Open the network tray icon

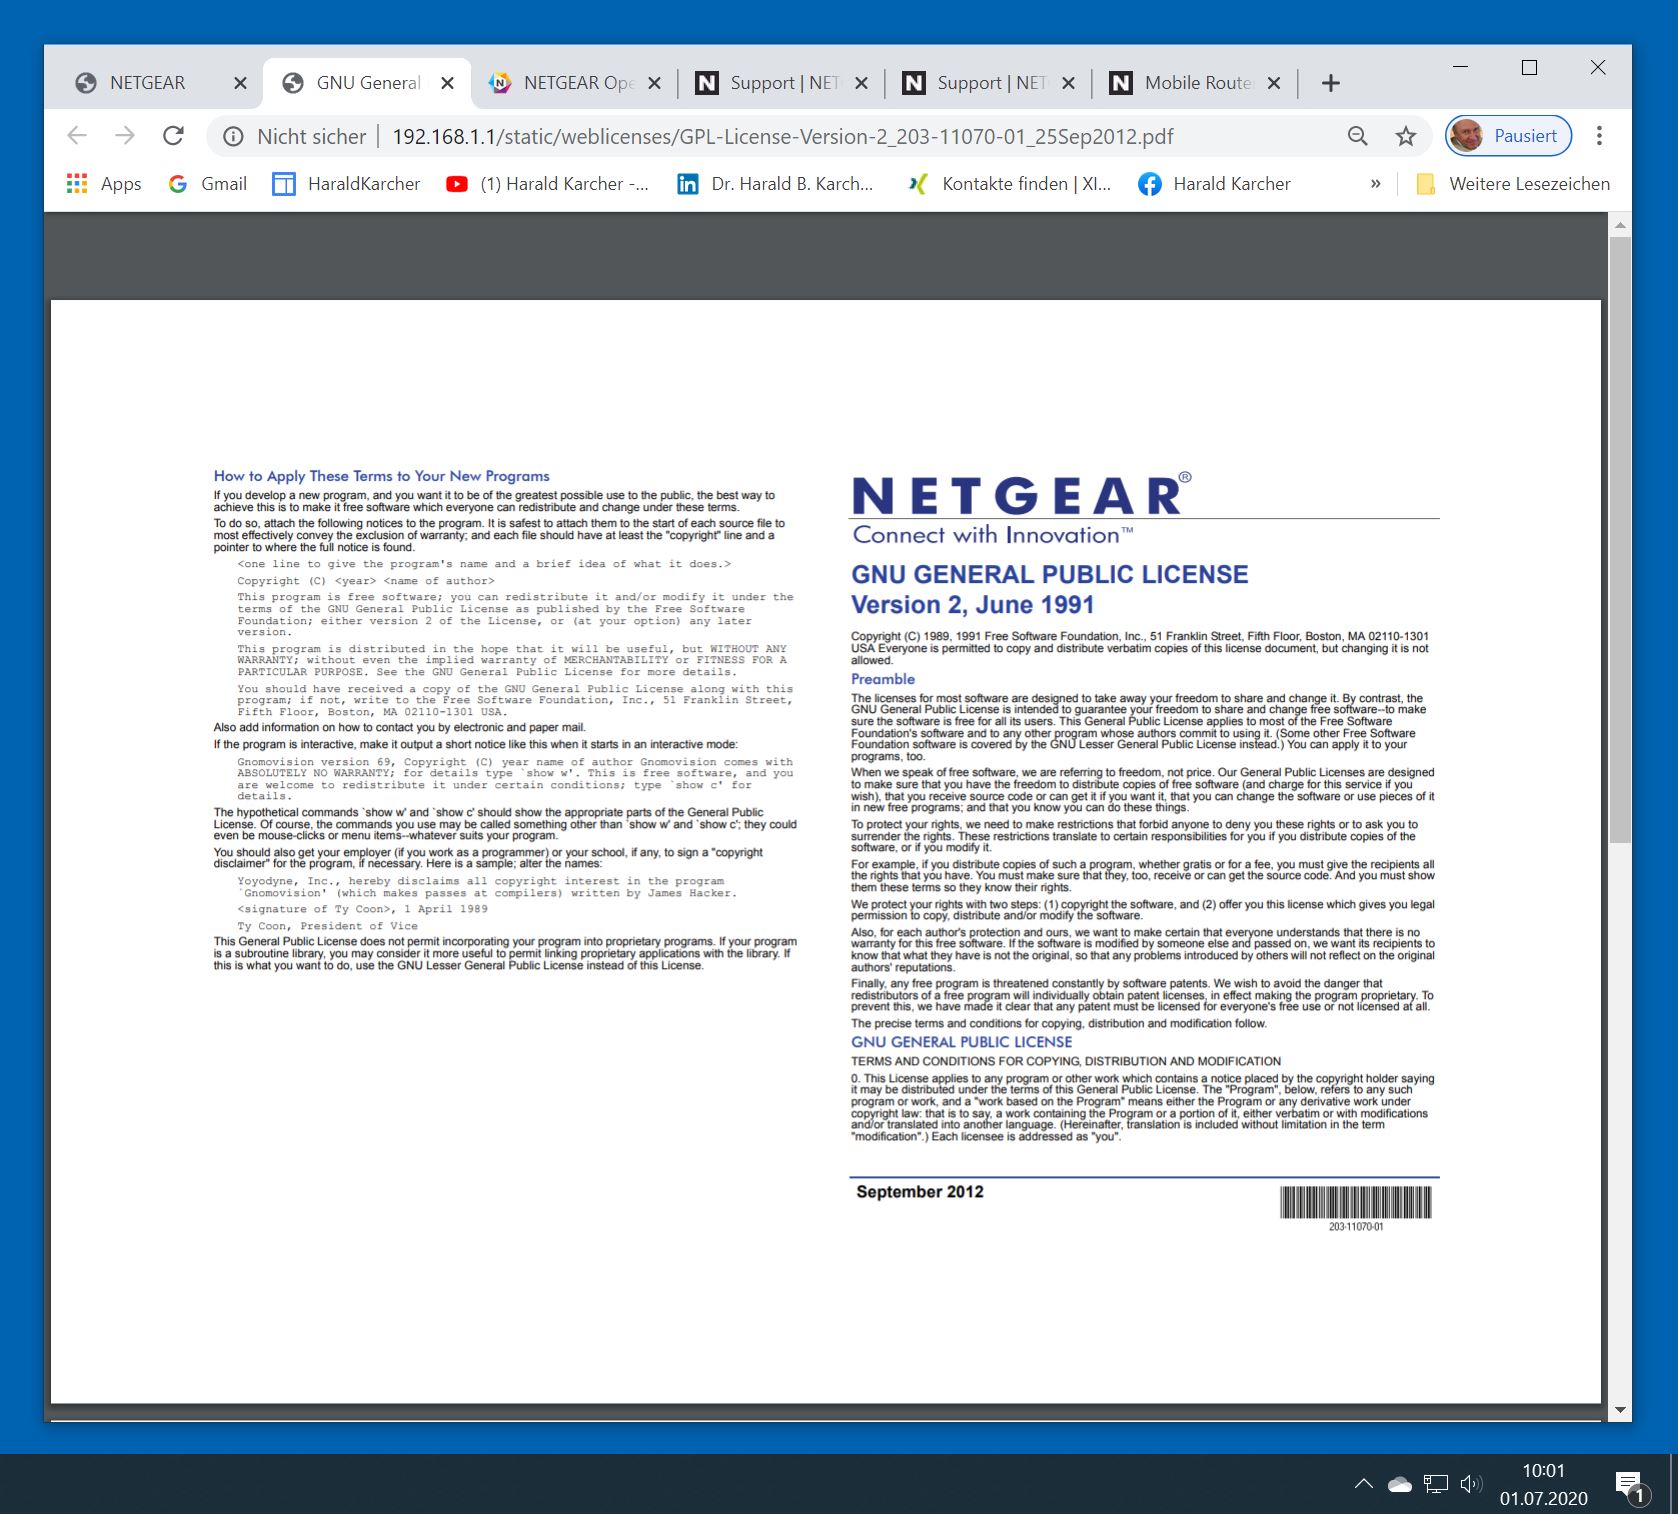pyautogui.click(x=1436, y=1484)
